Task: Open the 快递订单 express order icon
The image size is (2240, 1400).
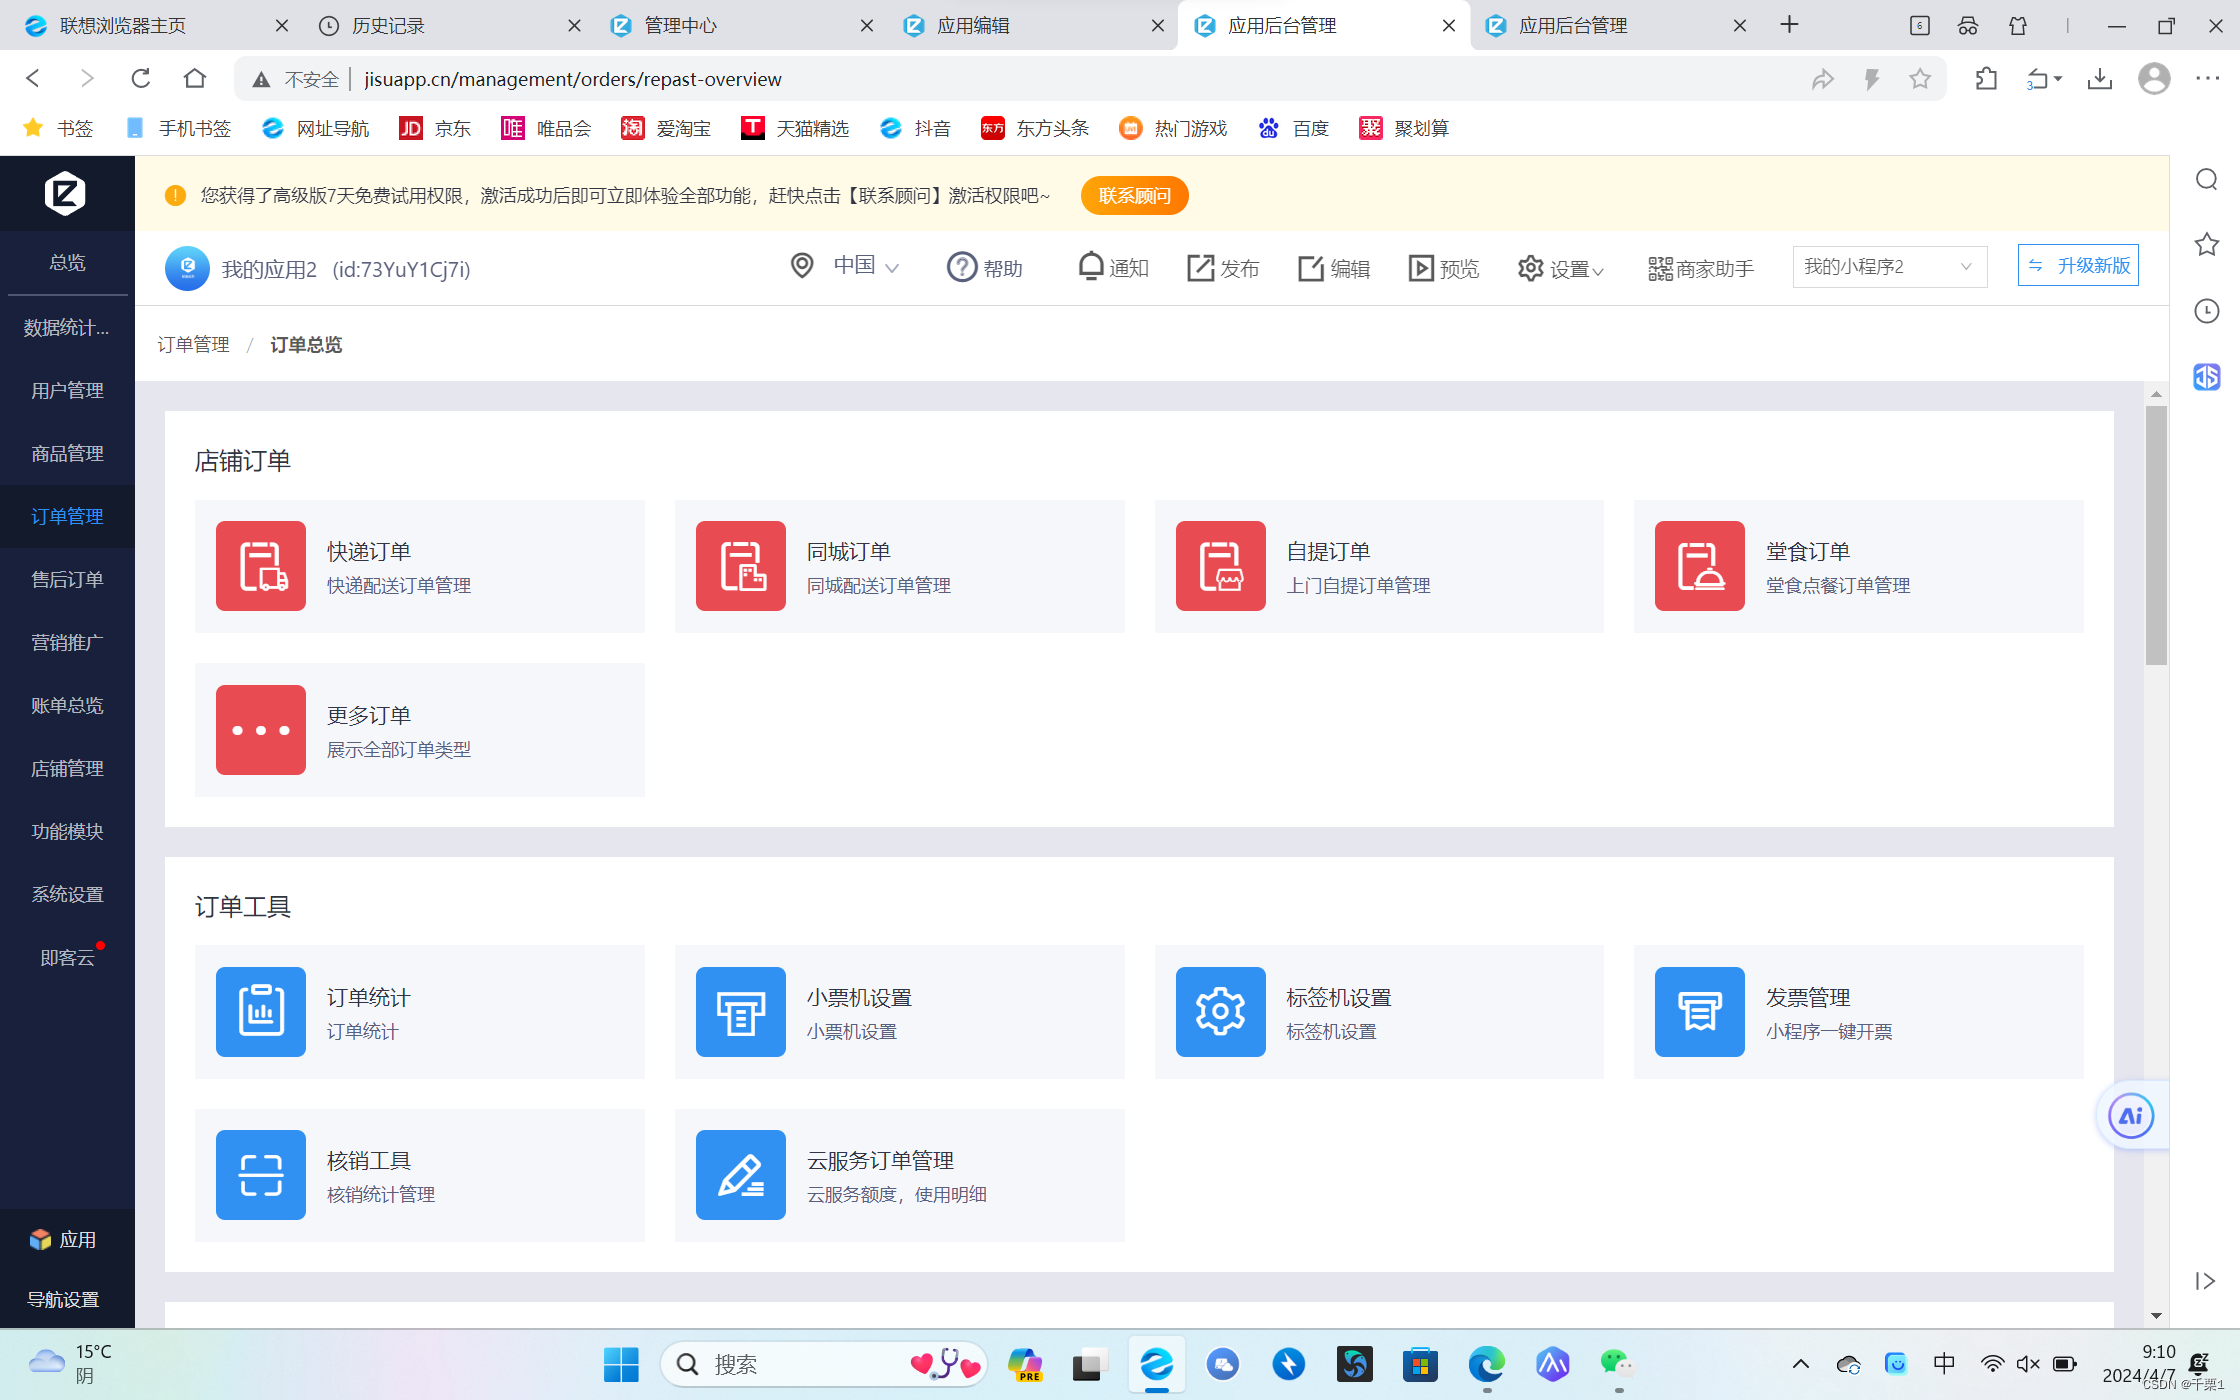Action: point(260,566)
